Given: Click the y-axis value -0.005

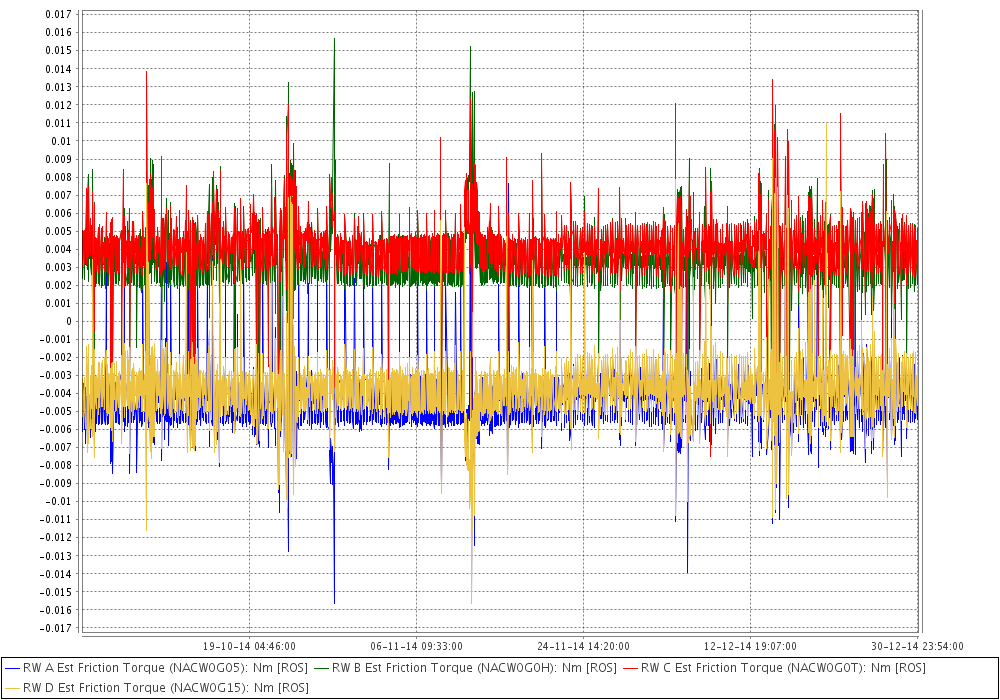Looking at the screenshot, I should click(56, 411).
